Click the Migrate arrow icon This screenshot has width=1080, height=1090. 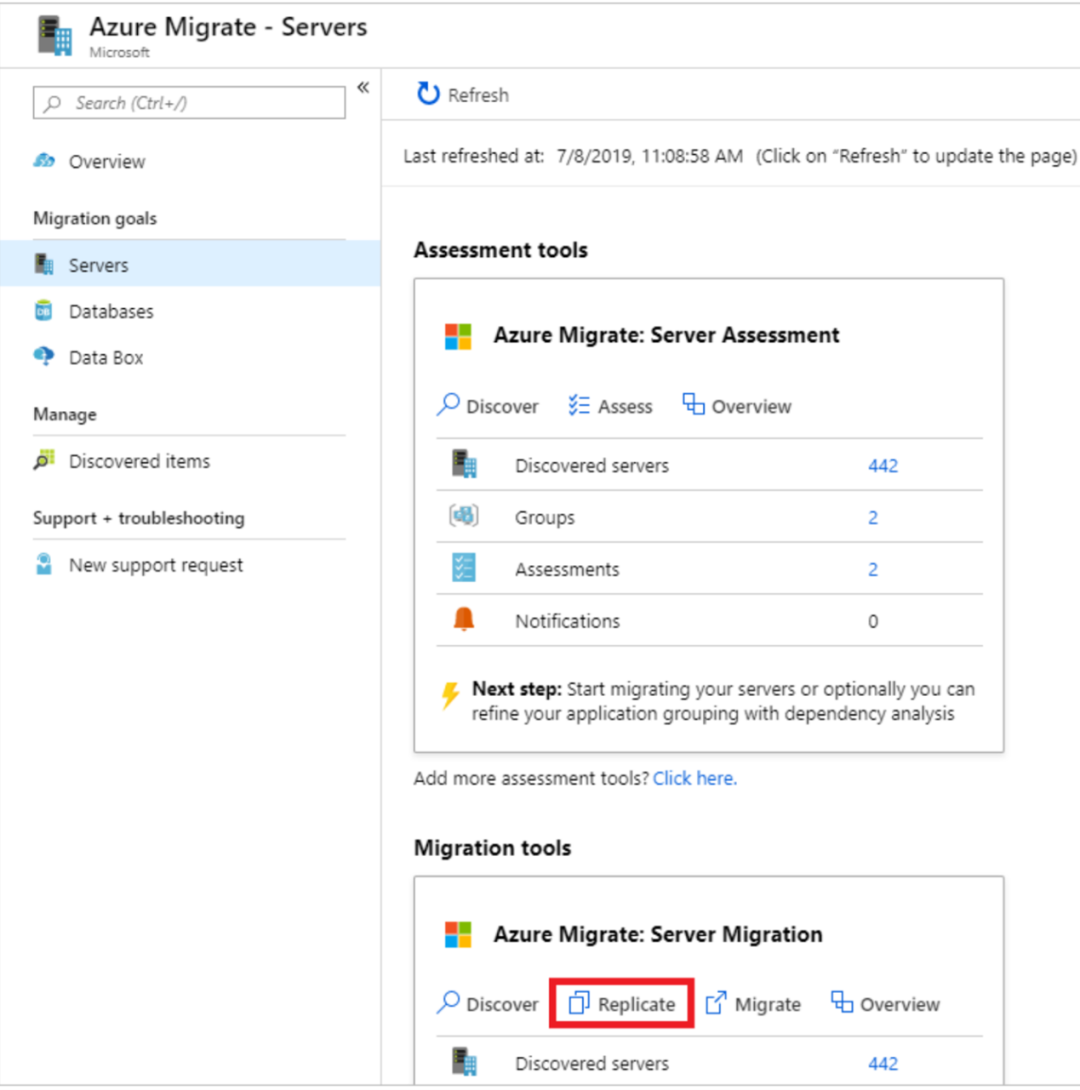[x=716, y=1003]
